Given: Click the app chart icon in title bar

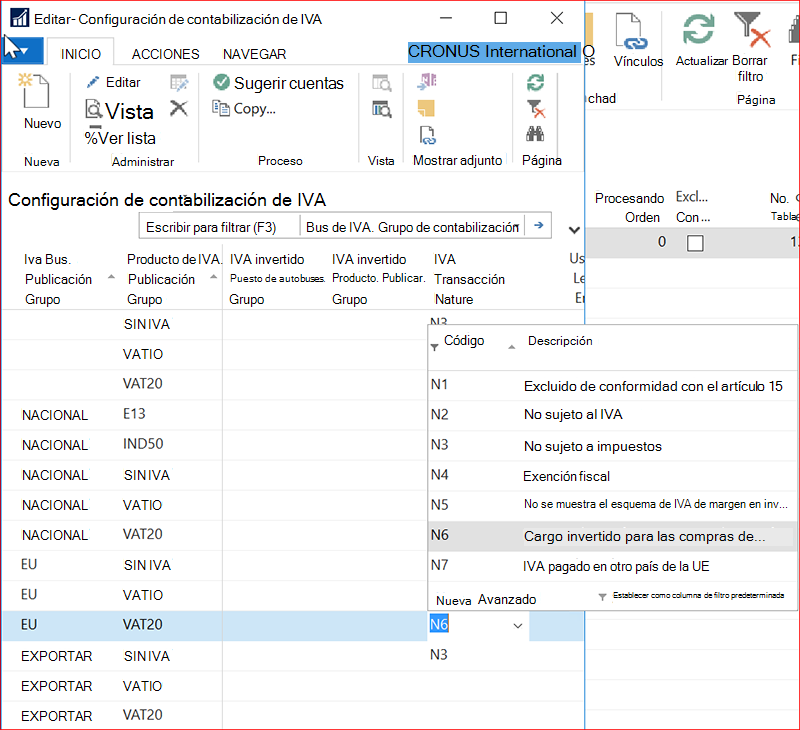Looking at the screenshot, I should [x=19, y=19].
